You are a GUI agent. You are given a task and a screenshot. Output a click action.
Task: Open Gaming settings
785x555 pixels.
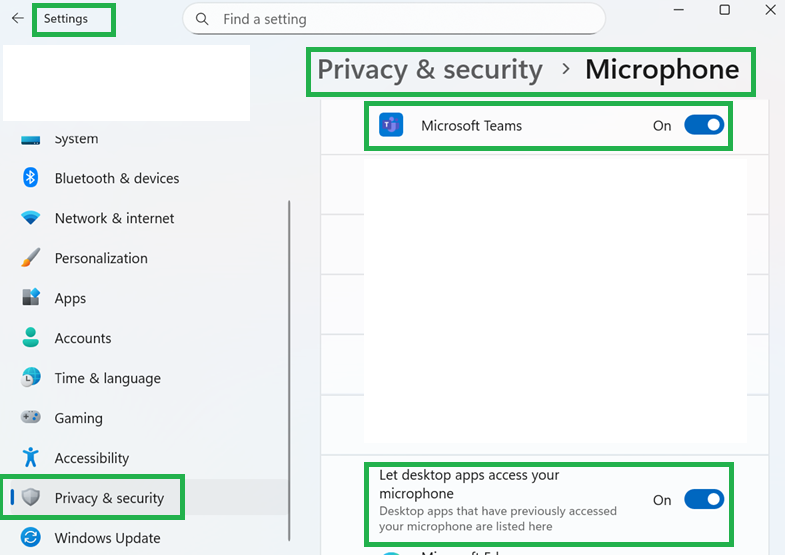[79, 418]
